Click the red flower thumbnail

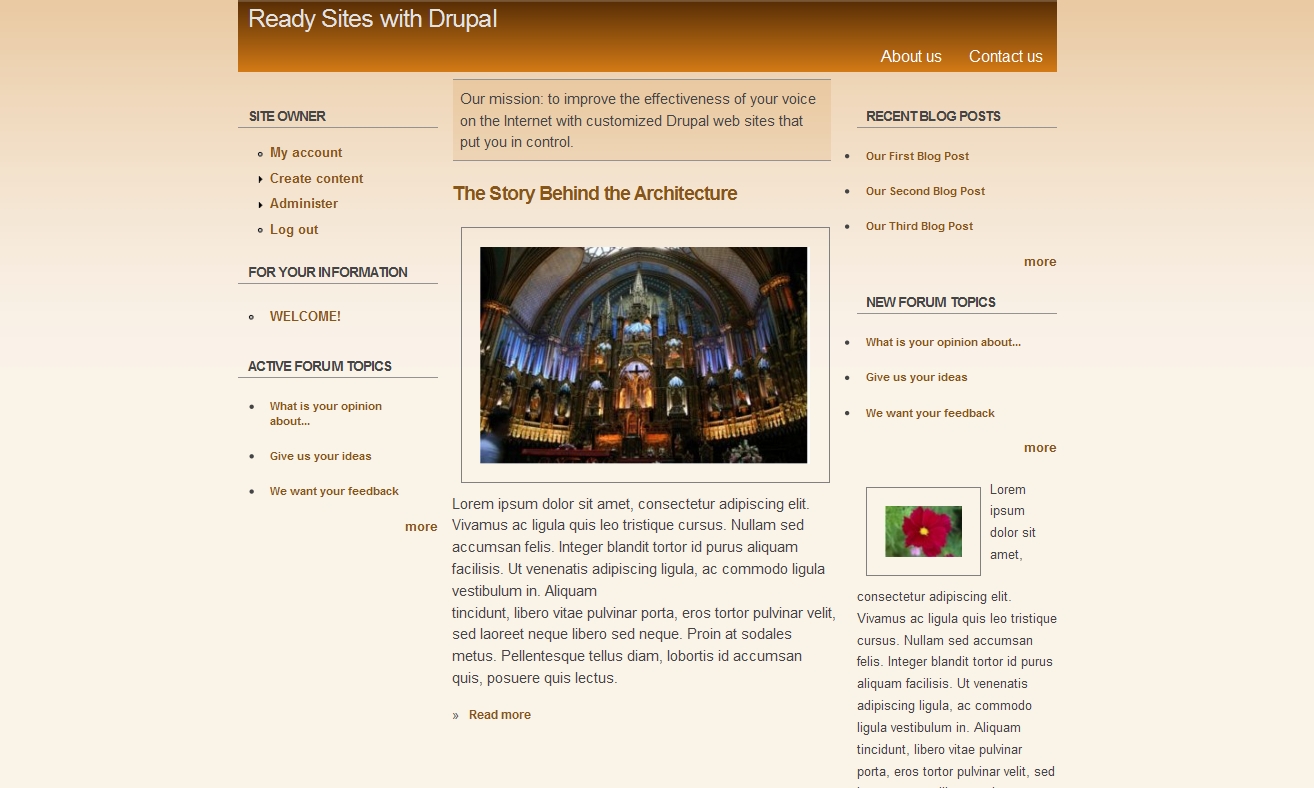(x=923, y=531)
